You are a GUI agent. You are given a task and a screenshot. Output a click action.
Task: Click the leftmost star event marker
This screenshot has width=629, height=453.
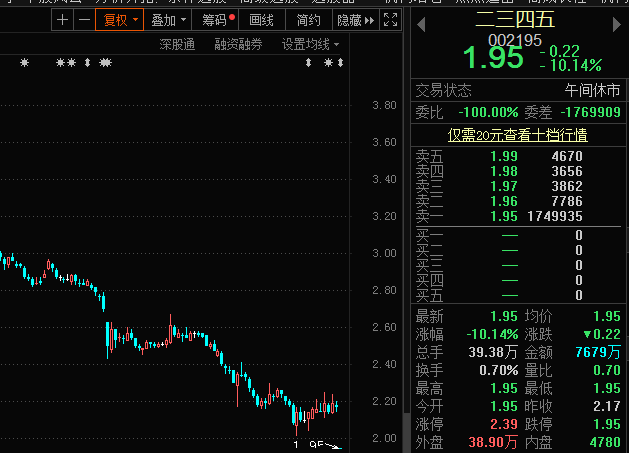(25, 64)
